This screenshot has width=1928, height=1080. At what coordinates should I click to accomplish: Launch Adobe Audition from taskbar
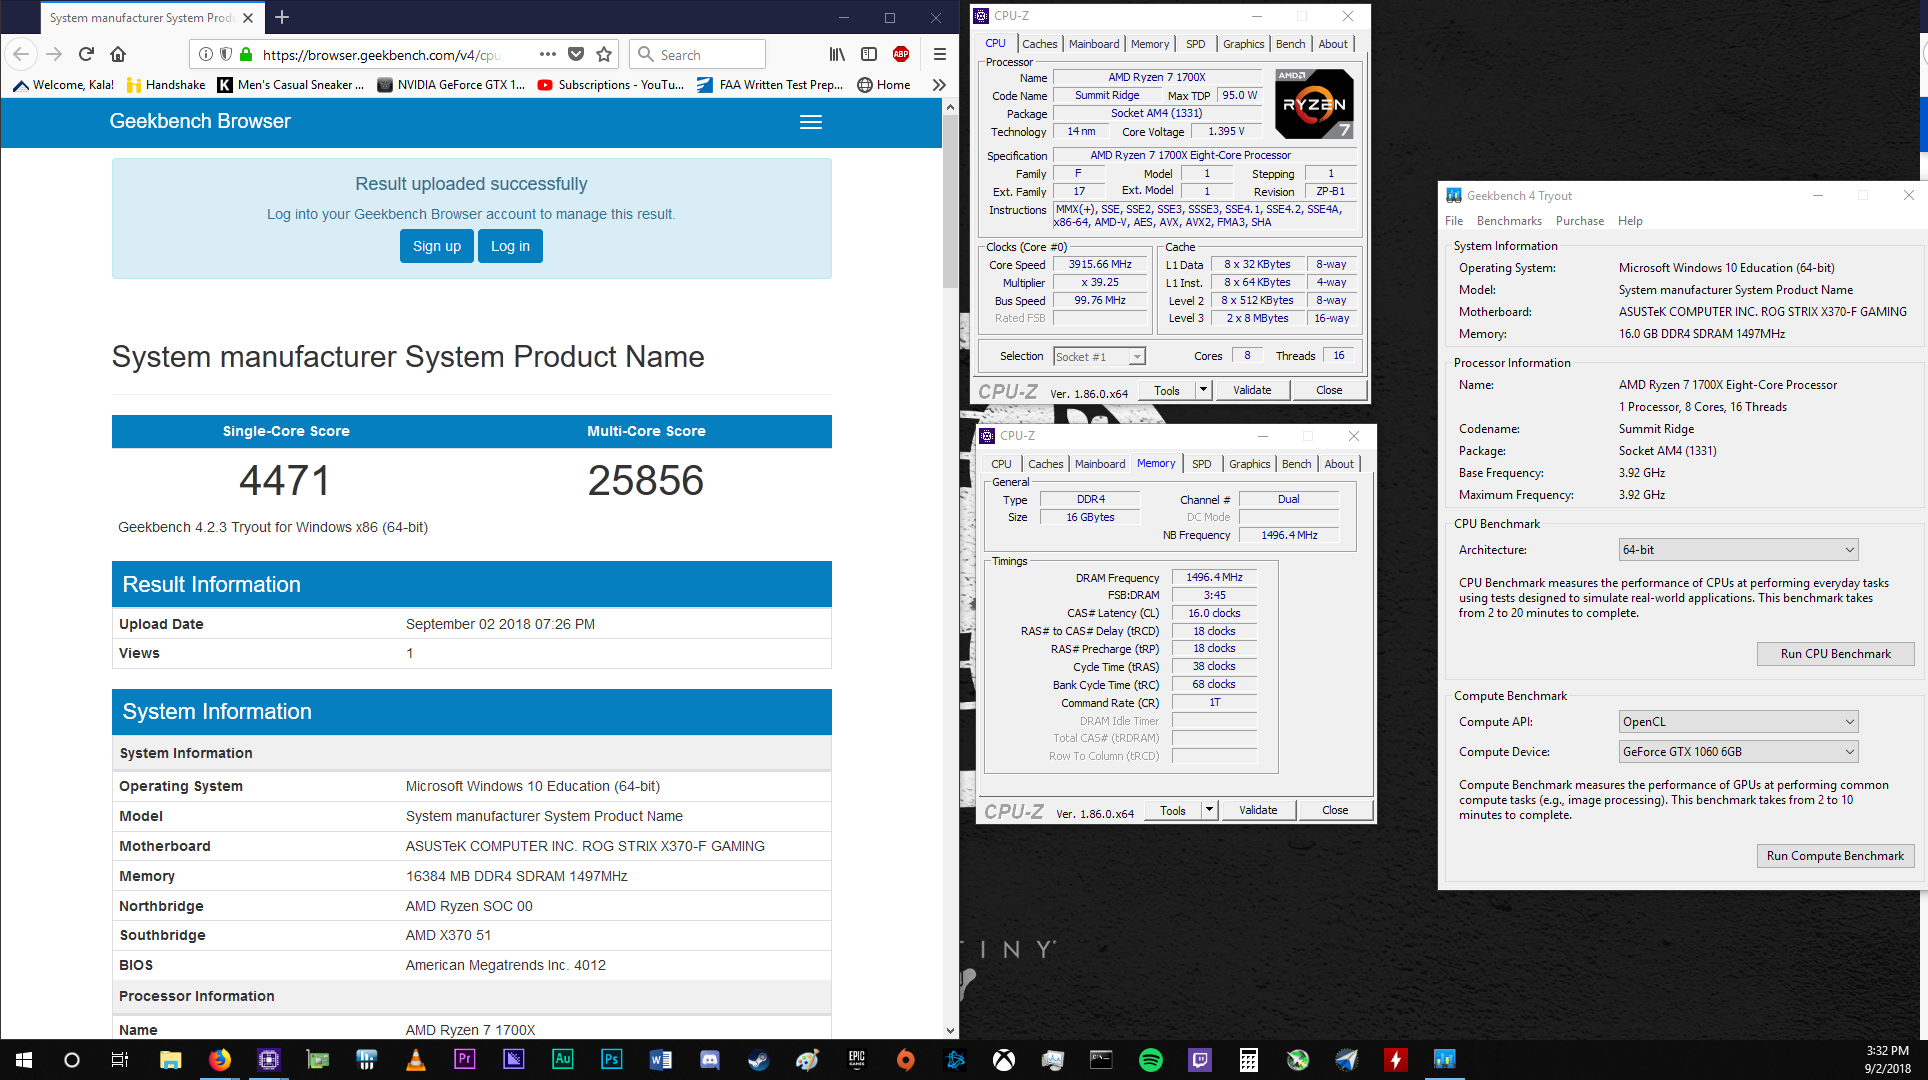coord(562,1060)
